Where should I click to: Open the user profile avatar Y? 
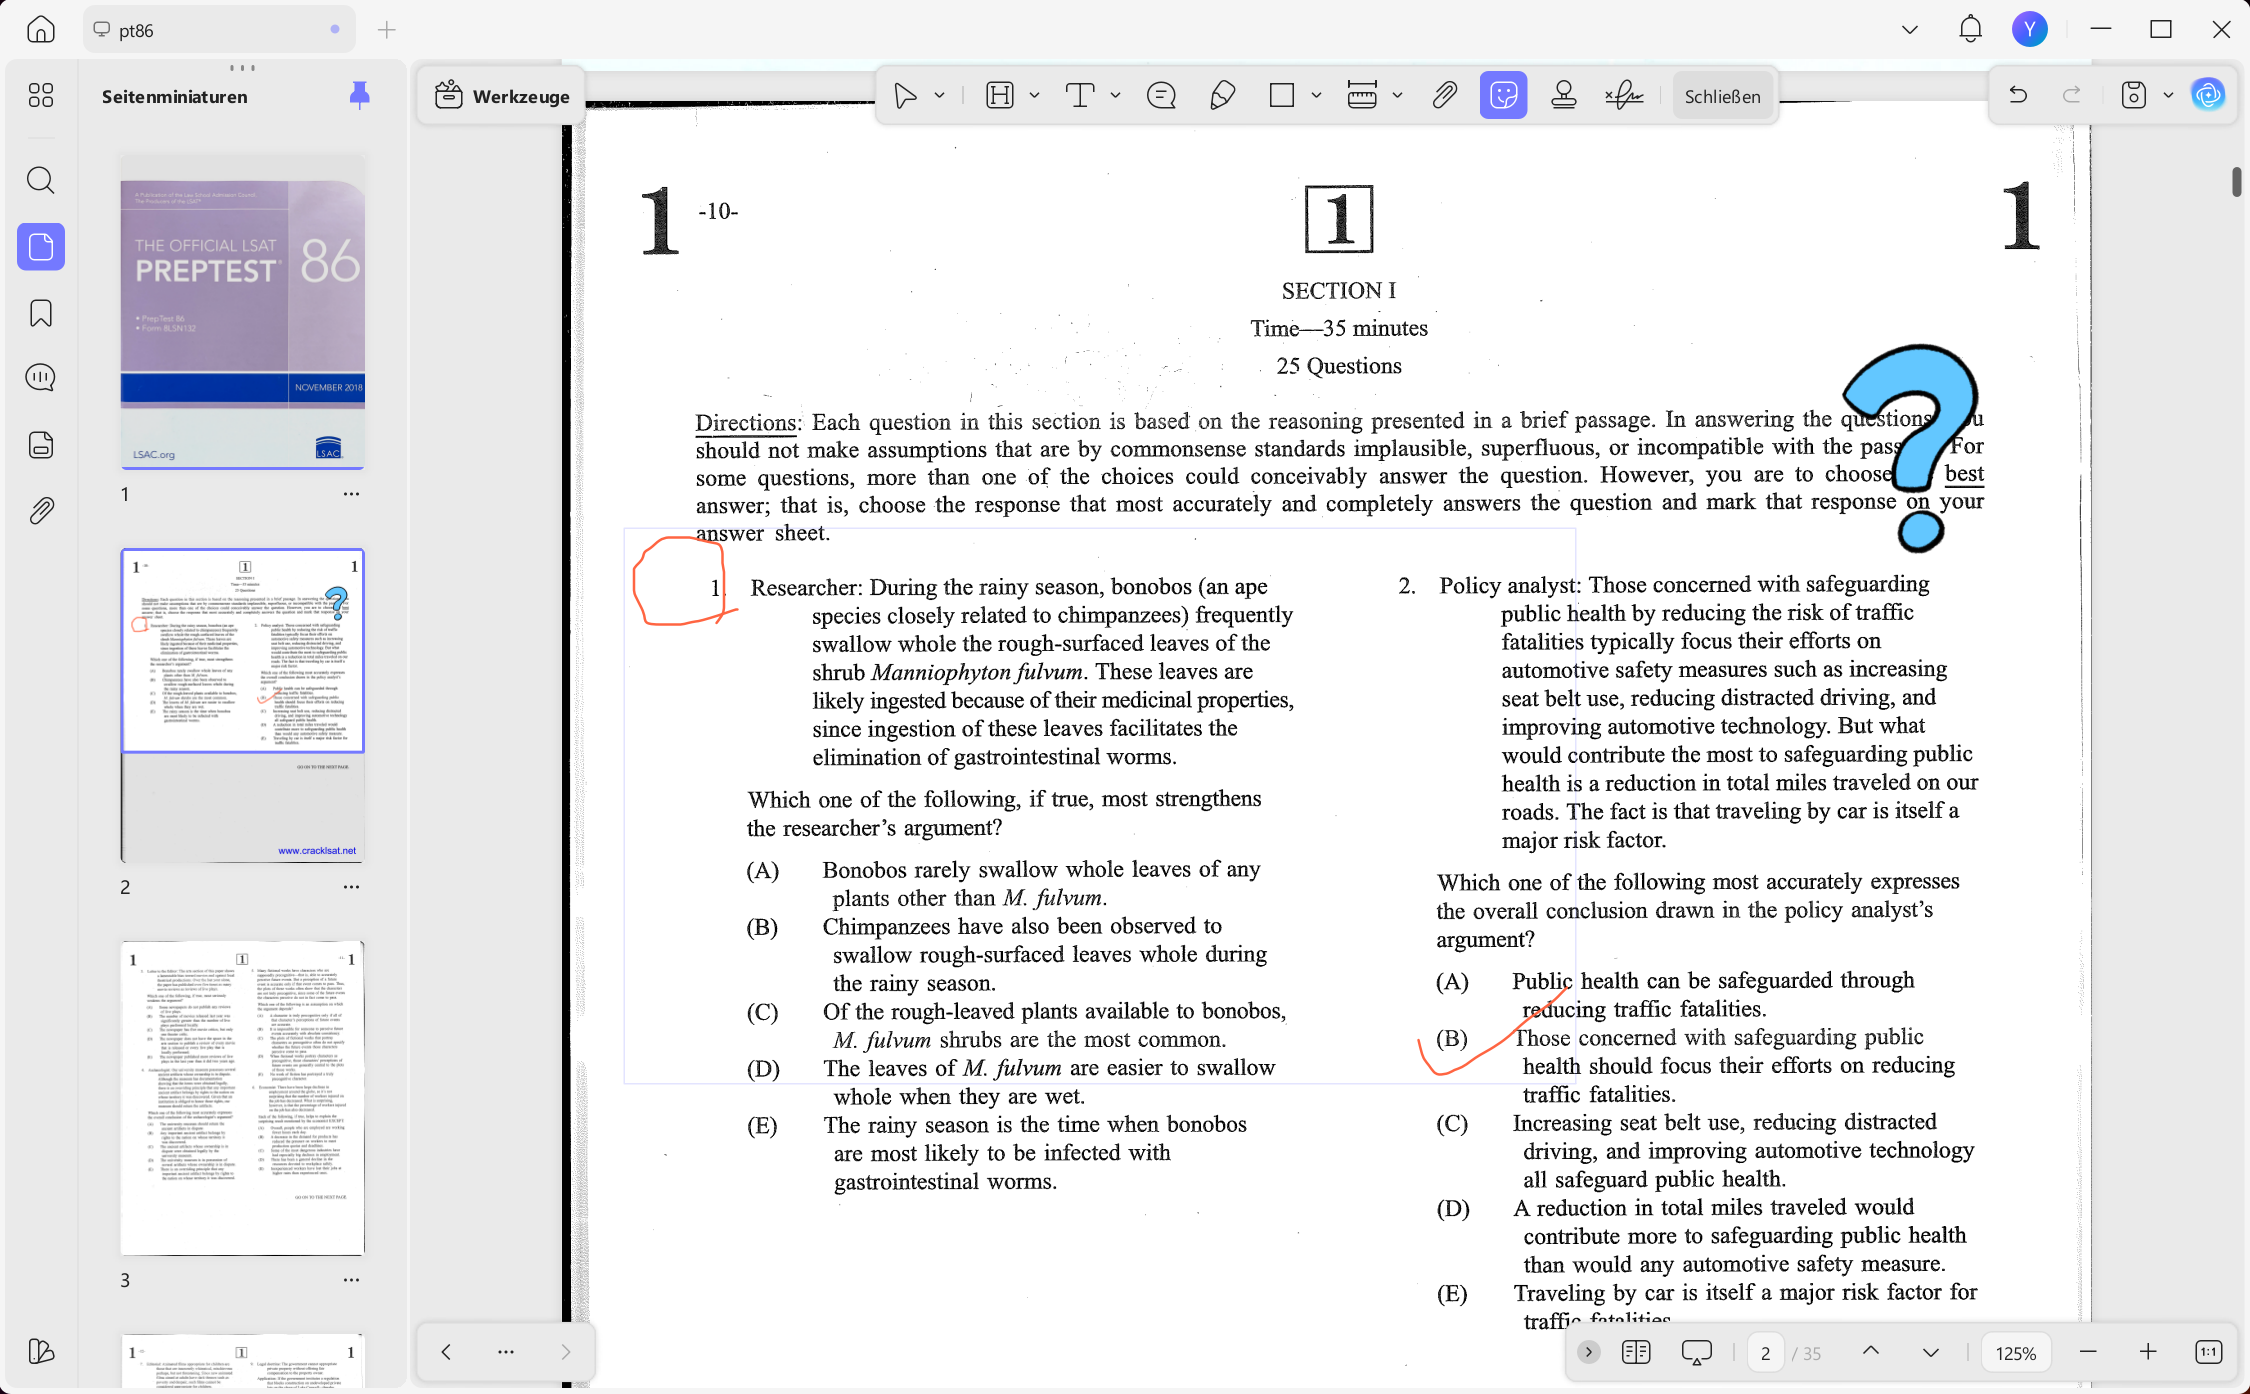pos(2030,29)
